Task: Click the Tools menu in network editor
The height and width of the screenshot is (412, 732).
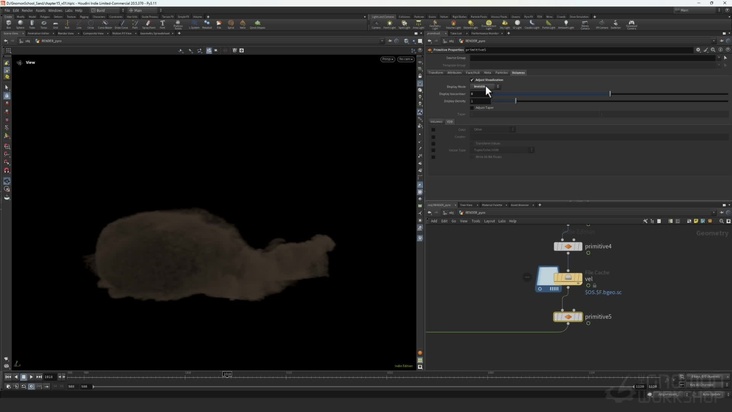Action: [476, 221]
